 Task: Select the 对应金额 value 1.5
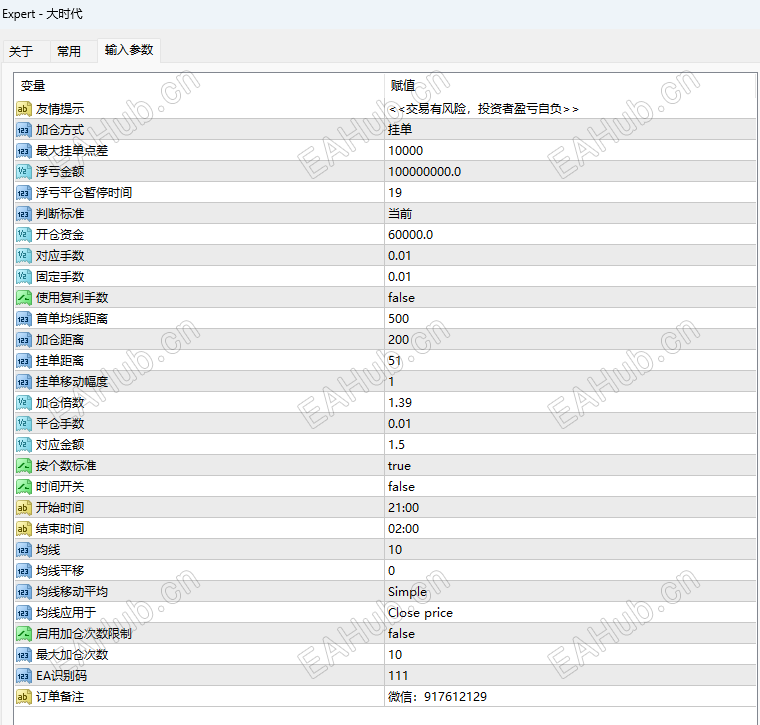(396, 444)
